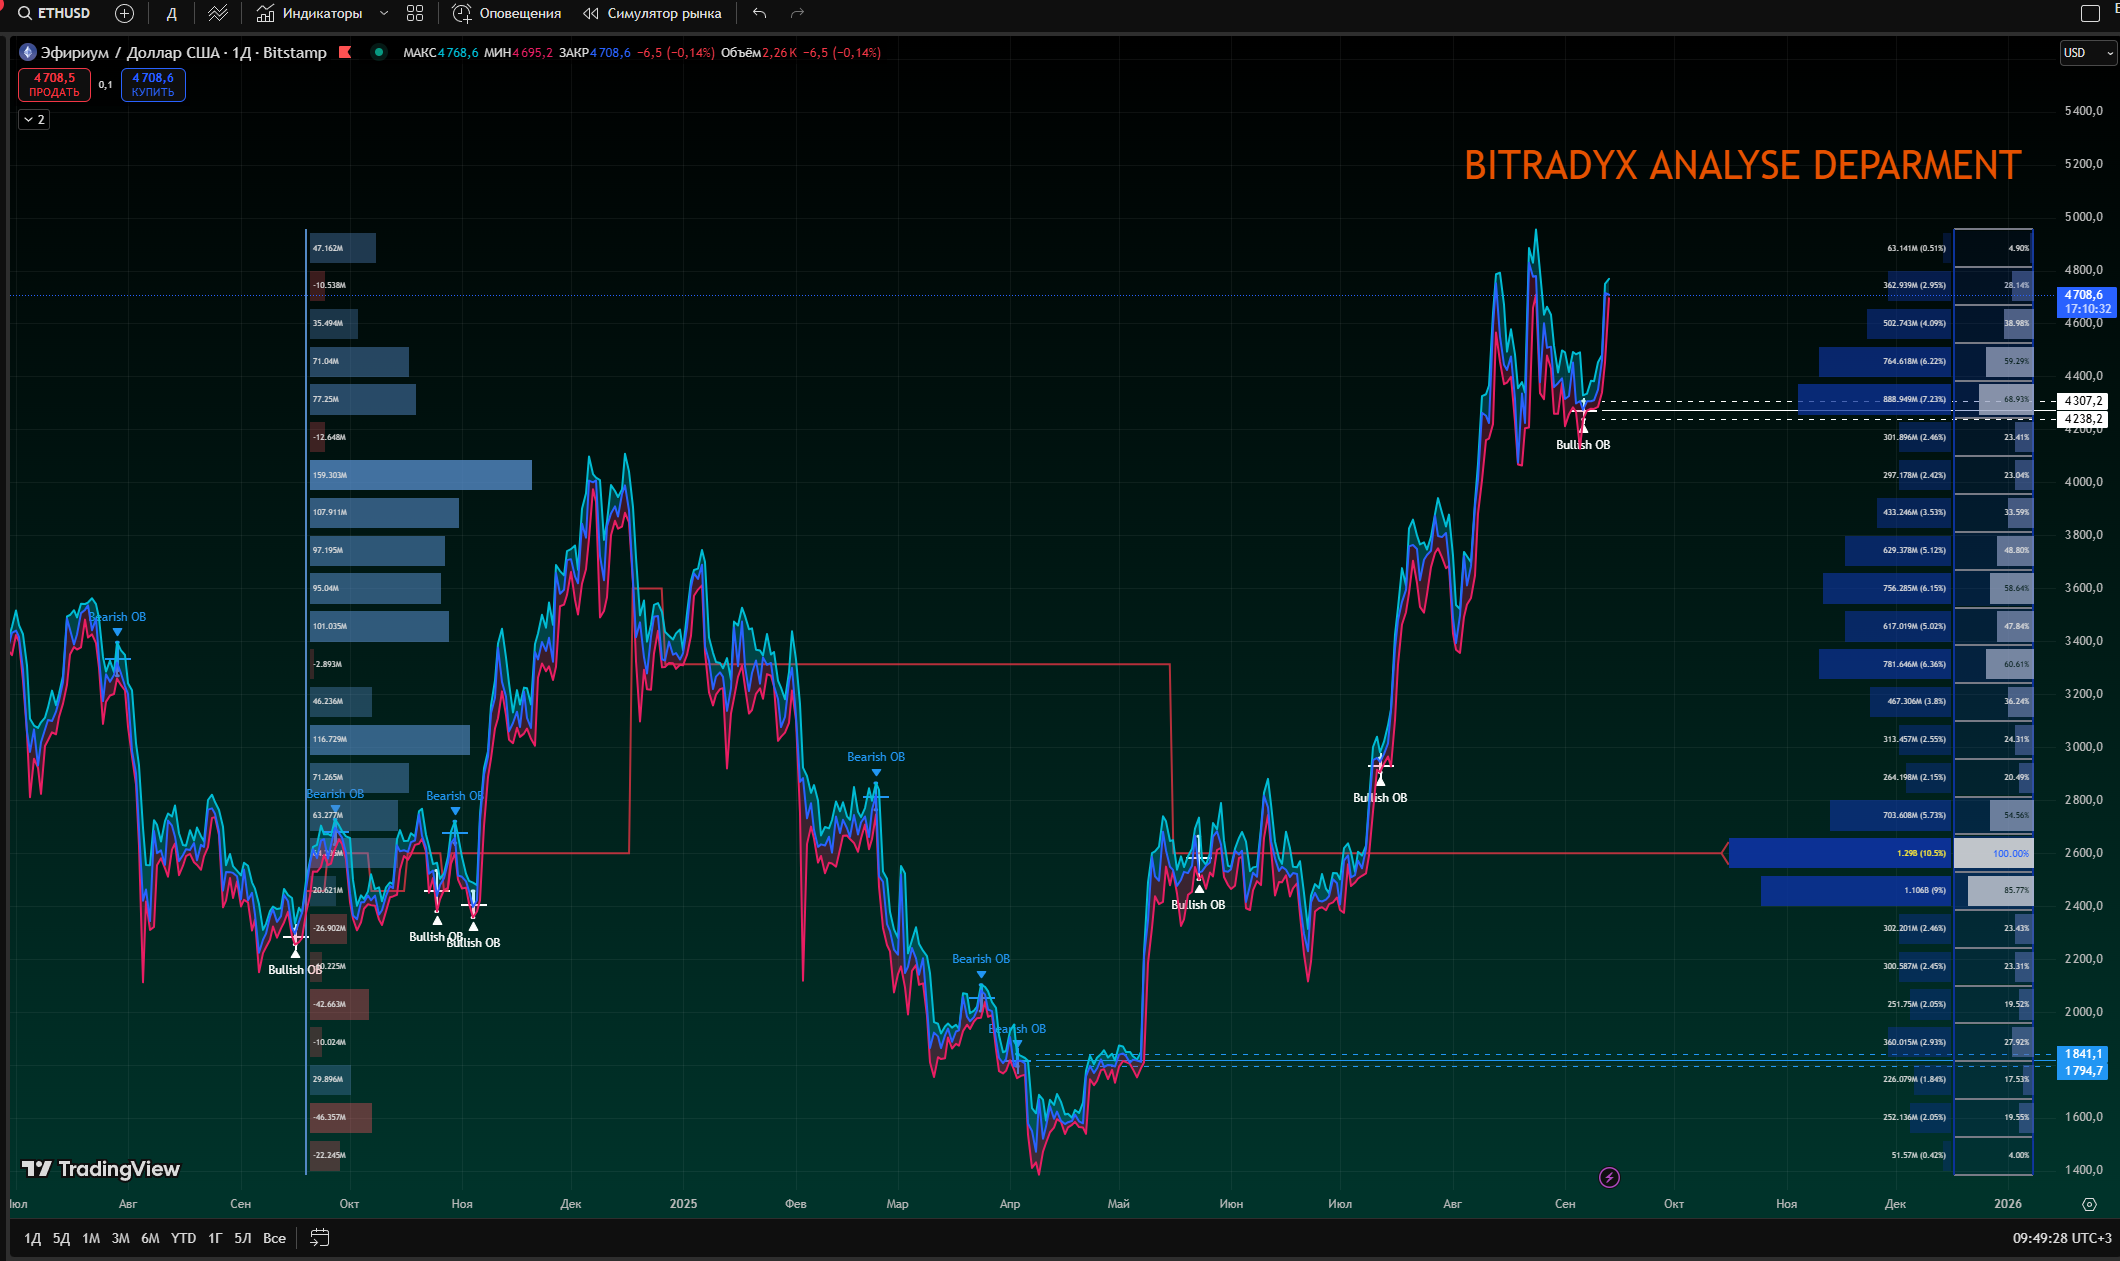Click the 2025 time axis label
The width and height of the screenshot is (2120, 1261).
[x=683, y=1204]
